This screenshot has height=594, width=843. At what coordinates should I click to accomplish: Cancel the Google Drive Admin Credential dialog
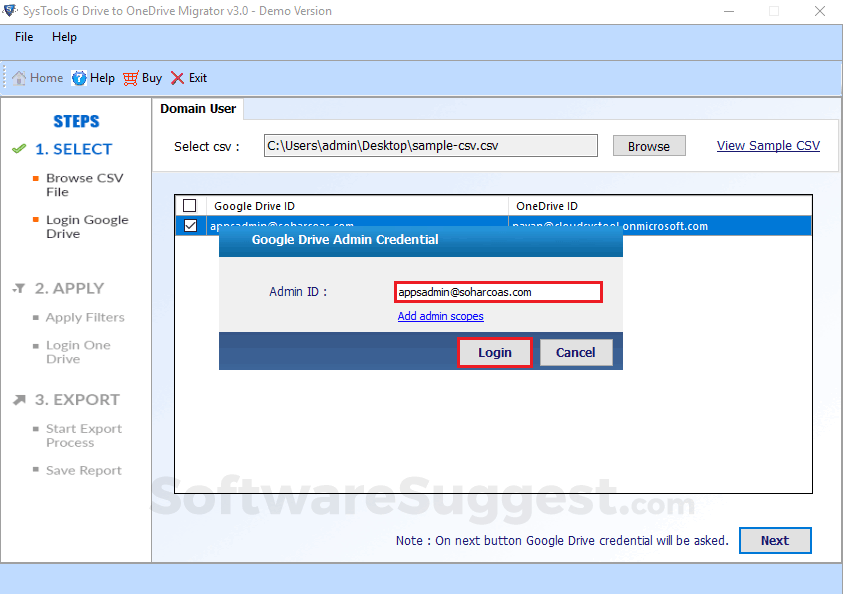(x=576, y=353)
